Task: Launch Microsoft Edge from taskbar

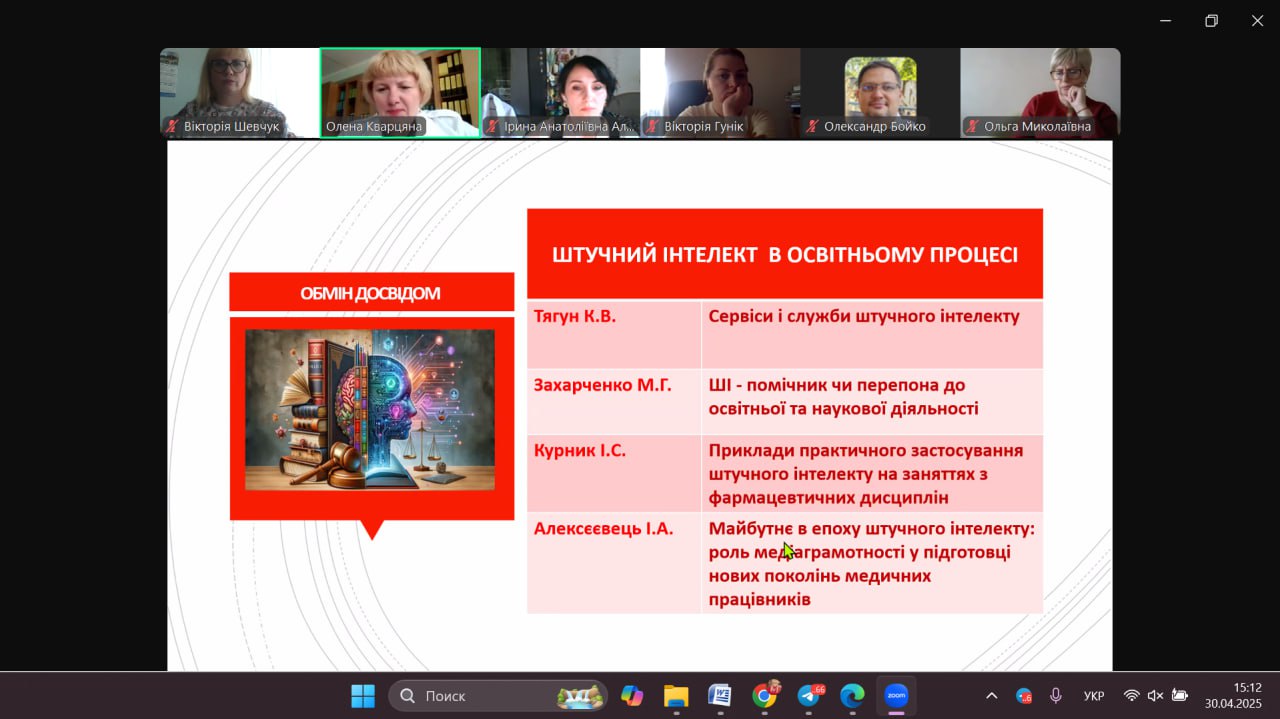Action: tap(852, 695)
